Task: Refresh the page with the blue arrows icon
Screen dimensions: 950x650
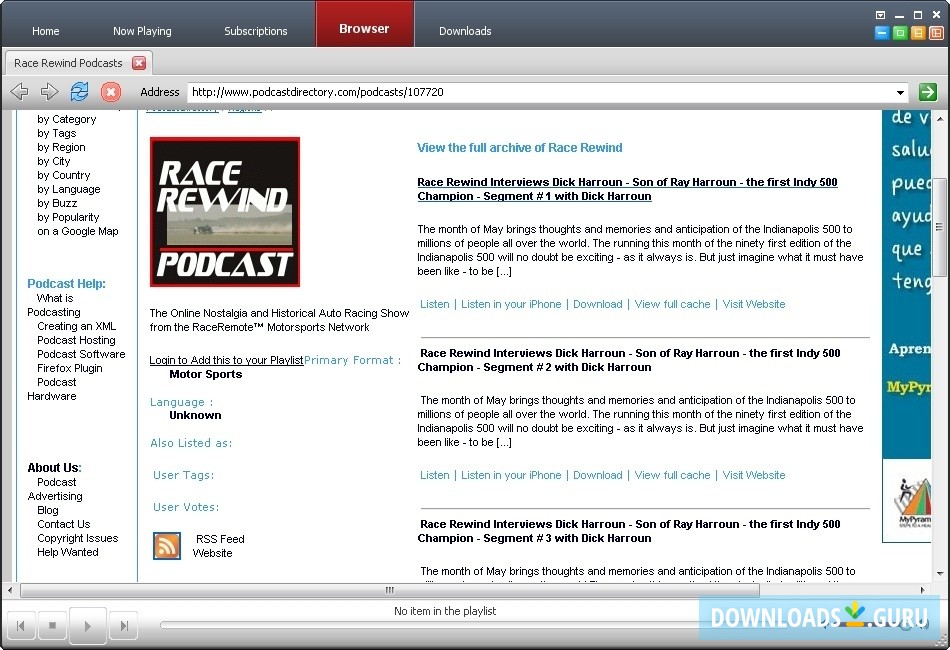Action: [x=79, y=92]
